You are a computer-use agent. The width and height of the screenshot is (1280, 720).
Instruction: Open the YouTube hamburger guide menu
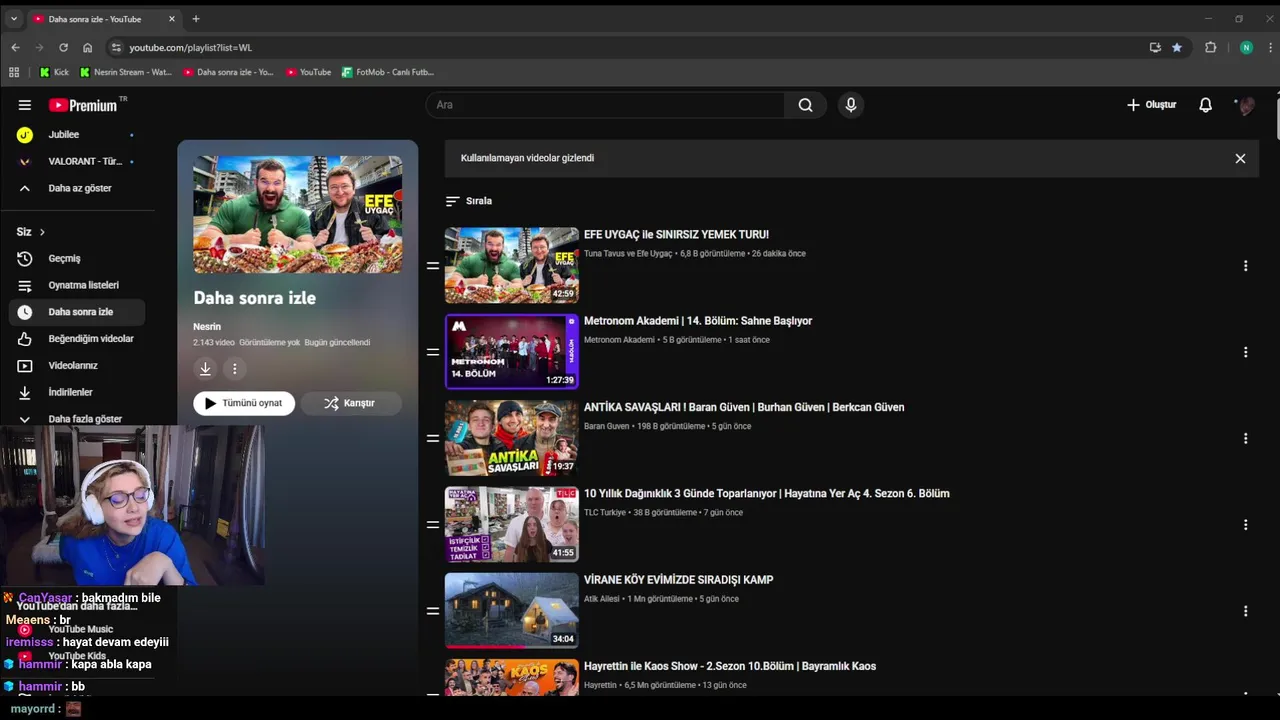[x=25, y=105]
